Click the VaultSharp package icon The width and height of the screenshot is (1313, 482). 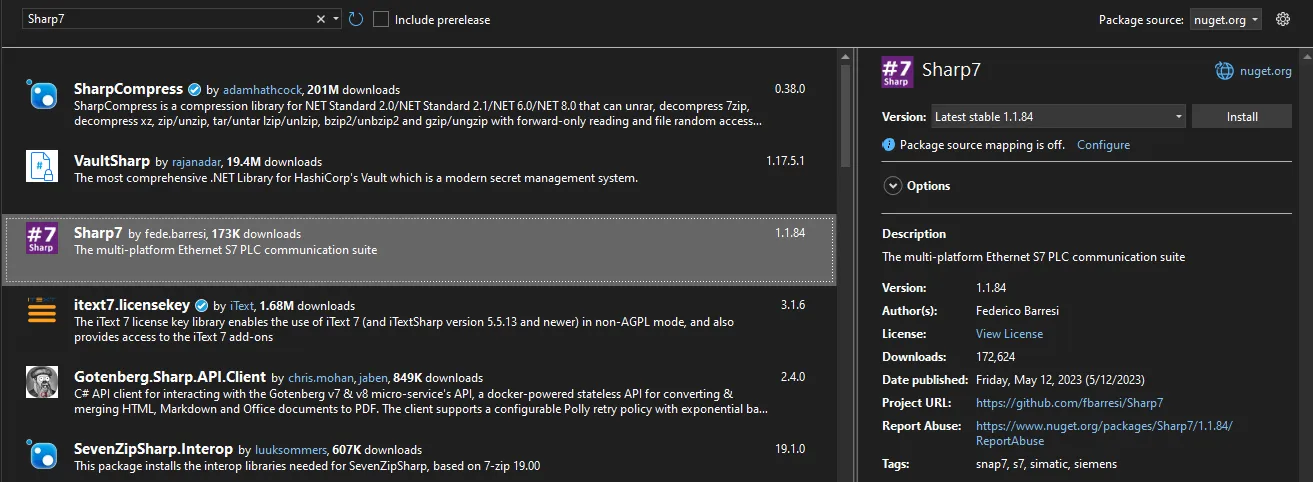42,166
